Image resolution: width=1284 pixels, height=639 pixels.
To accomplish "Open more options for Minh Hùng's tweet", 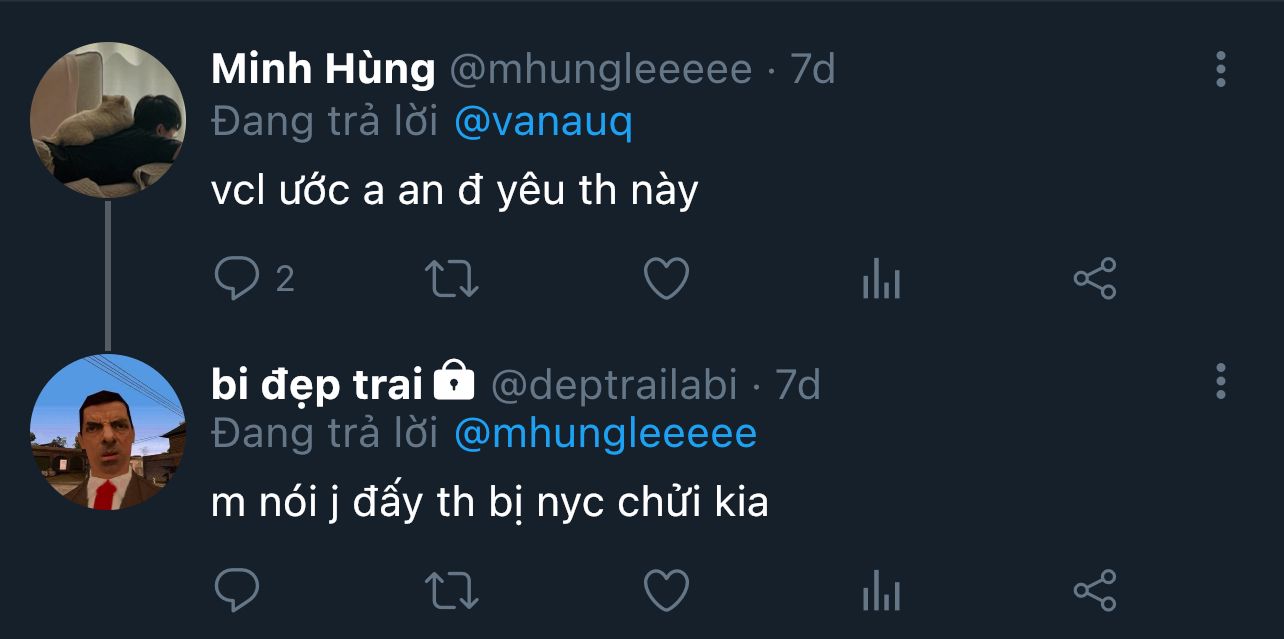I will [x=1220, y=69].
